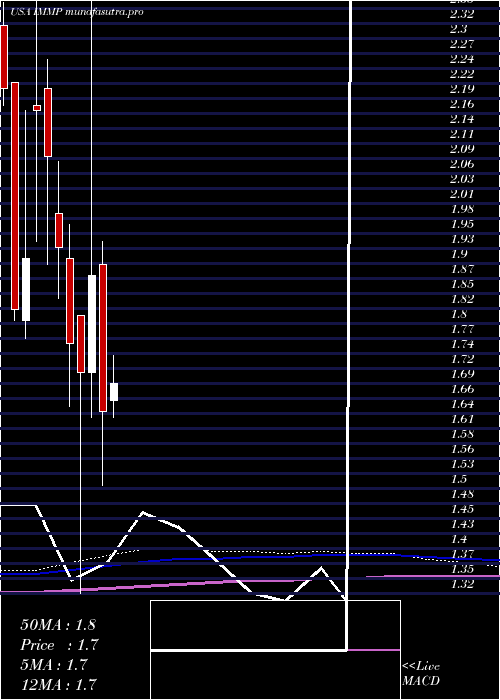Screen dimensions: 500x700
Task: Click the 2.11 price axis label
Action: point(462,134)
